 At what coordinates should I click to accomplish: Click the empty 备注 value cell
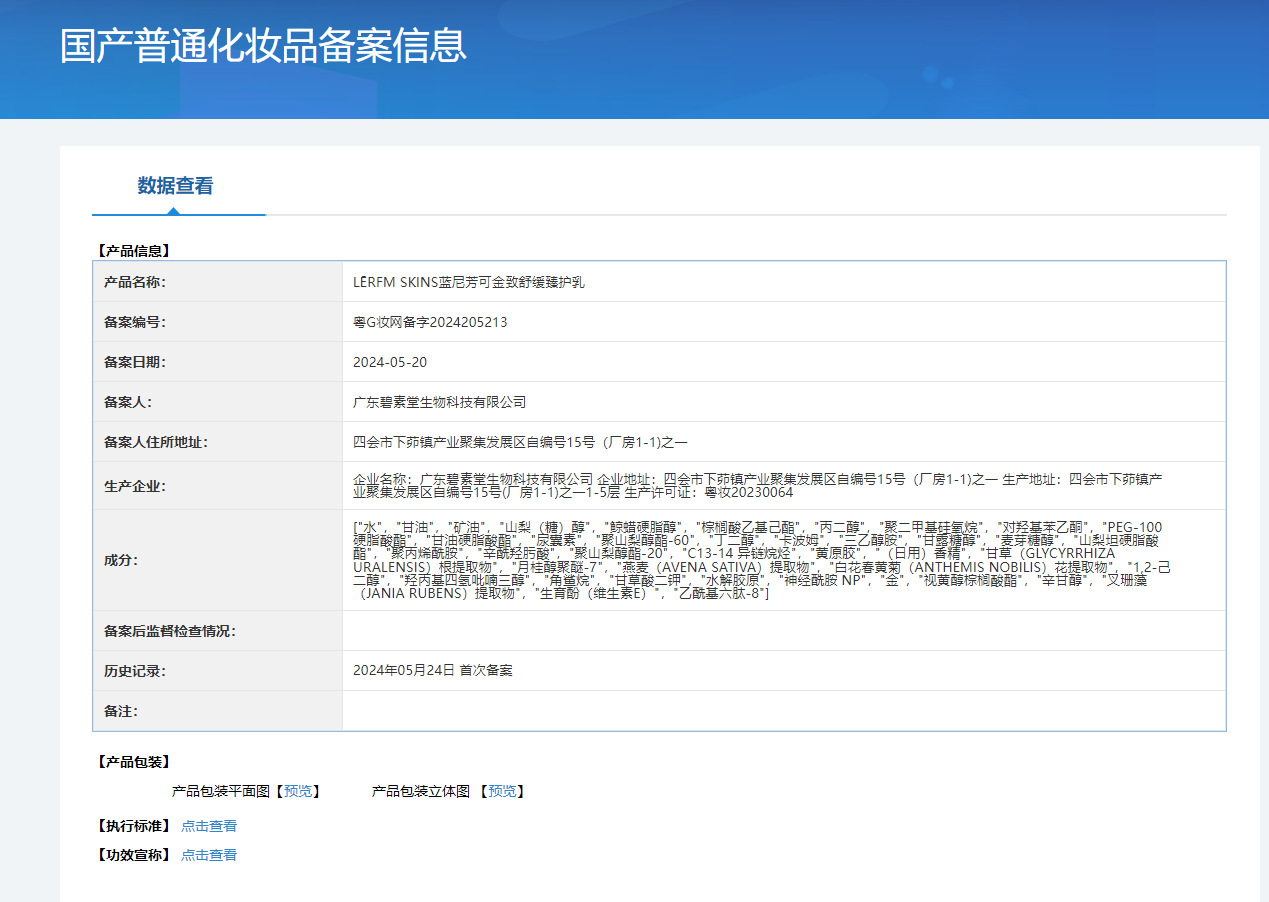click(x=783, y=711)
